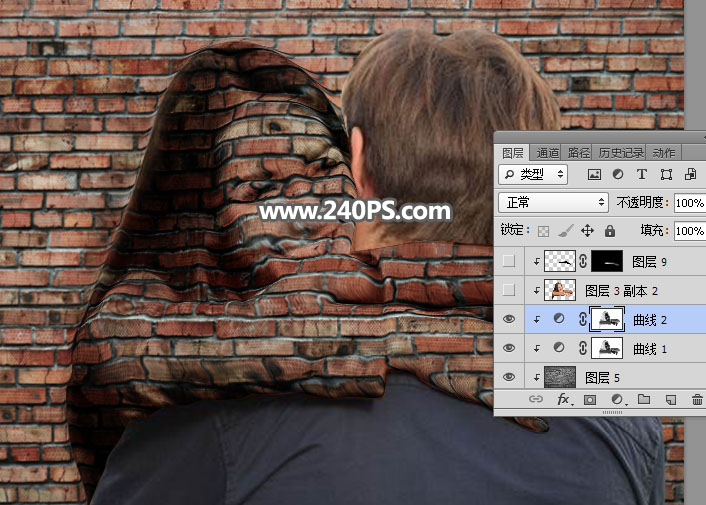
Task: Delete layer trash icon
Action: click(x=697, y=400)
